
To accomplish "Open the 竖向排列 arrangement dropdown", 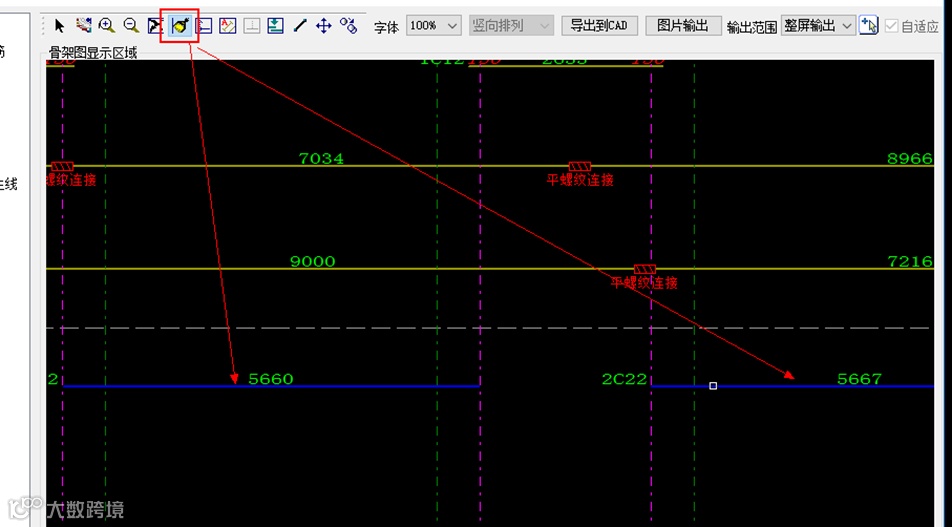I will [511, 26].
